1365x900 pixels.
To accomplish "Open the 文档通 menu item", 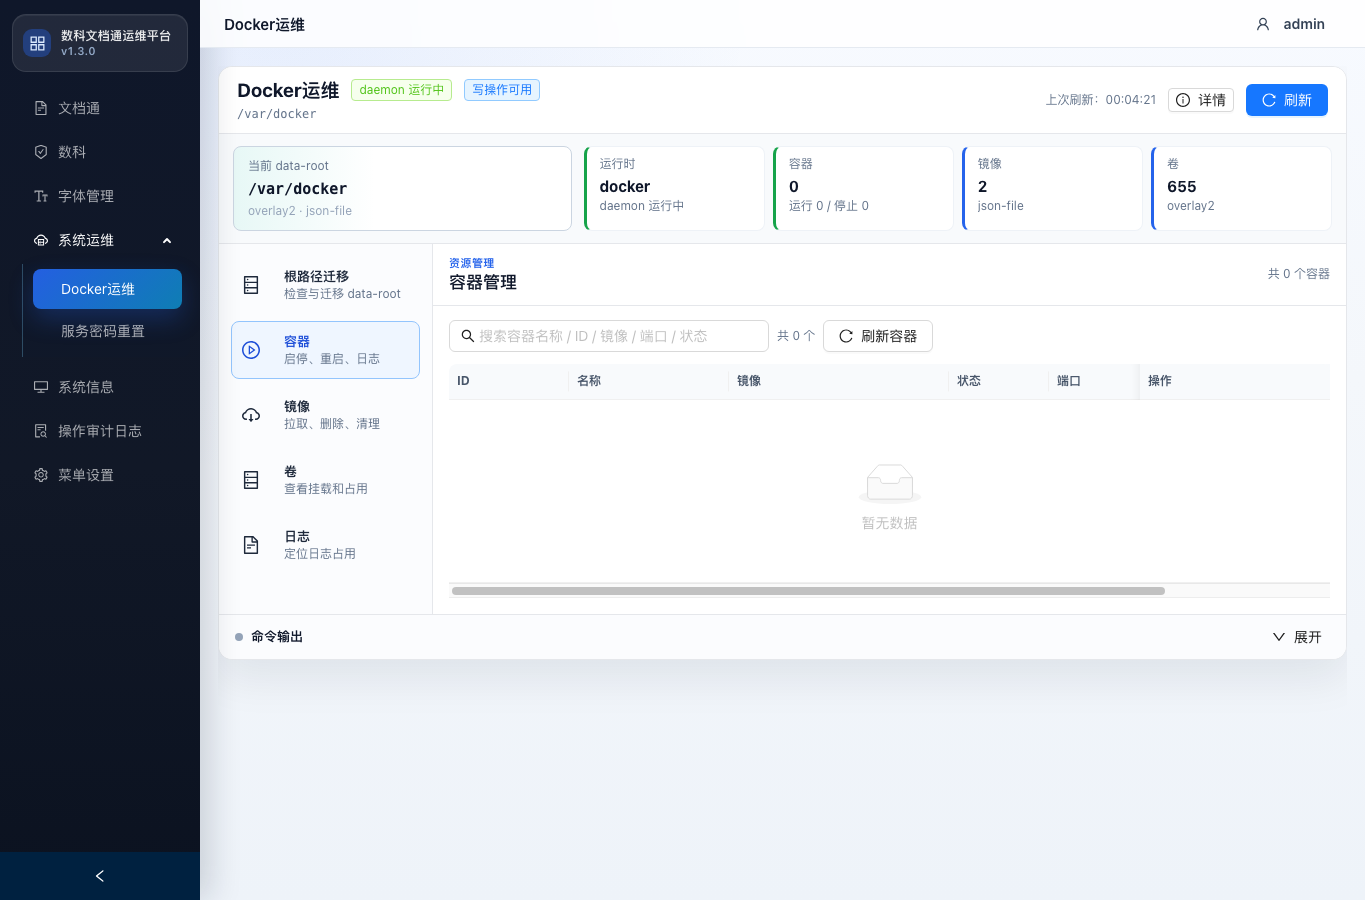I will point(100,108).
